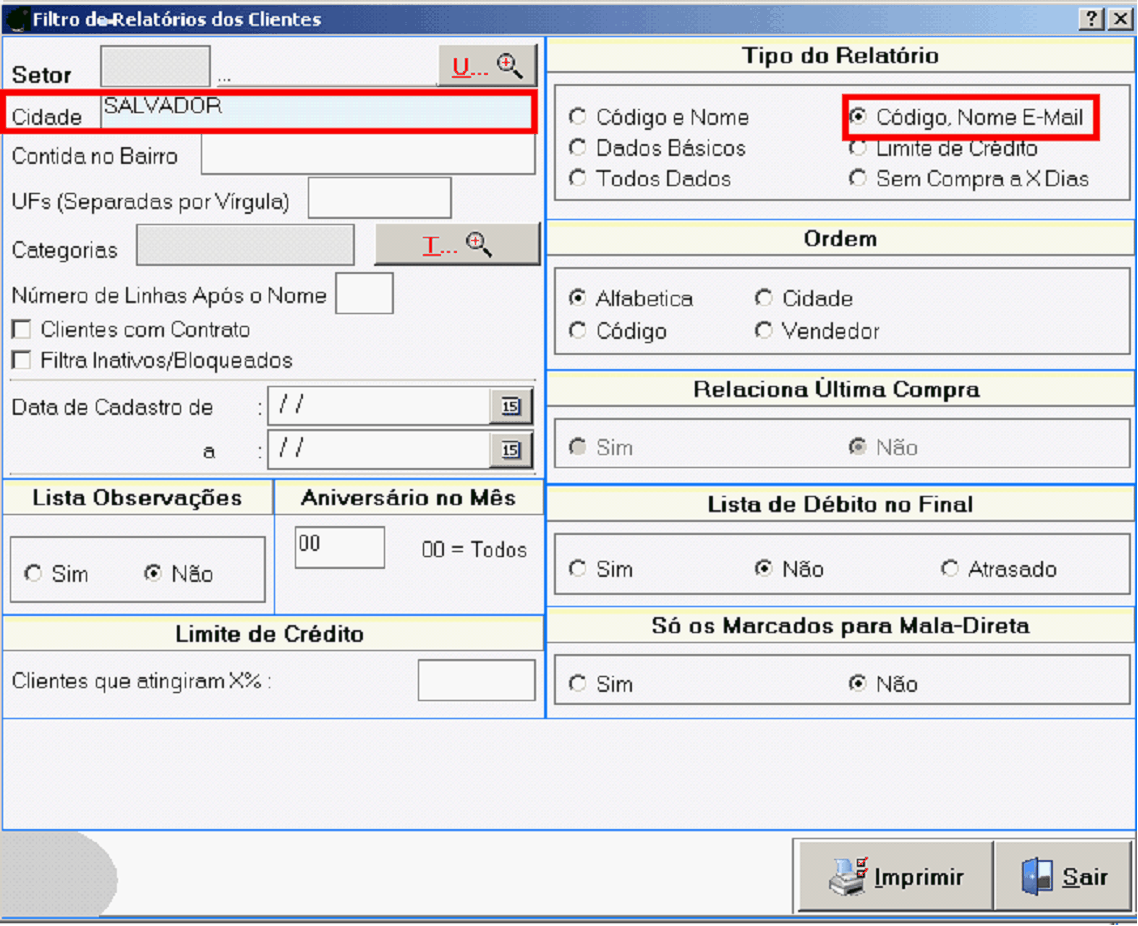
Task: Click the Sair exit button
Action: [1064, 877]
